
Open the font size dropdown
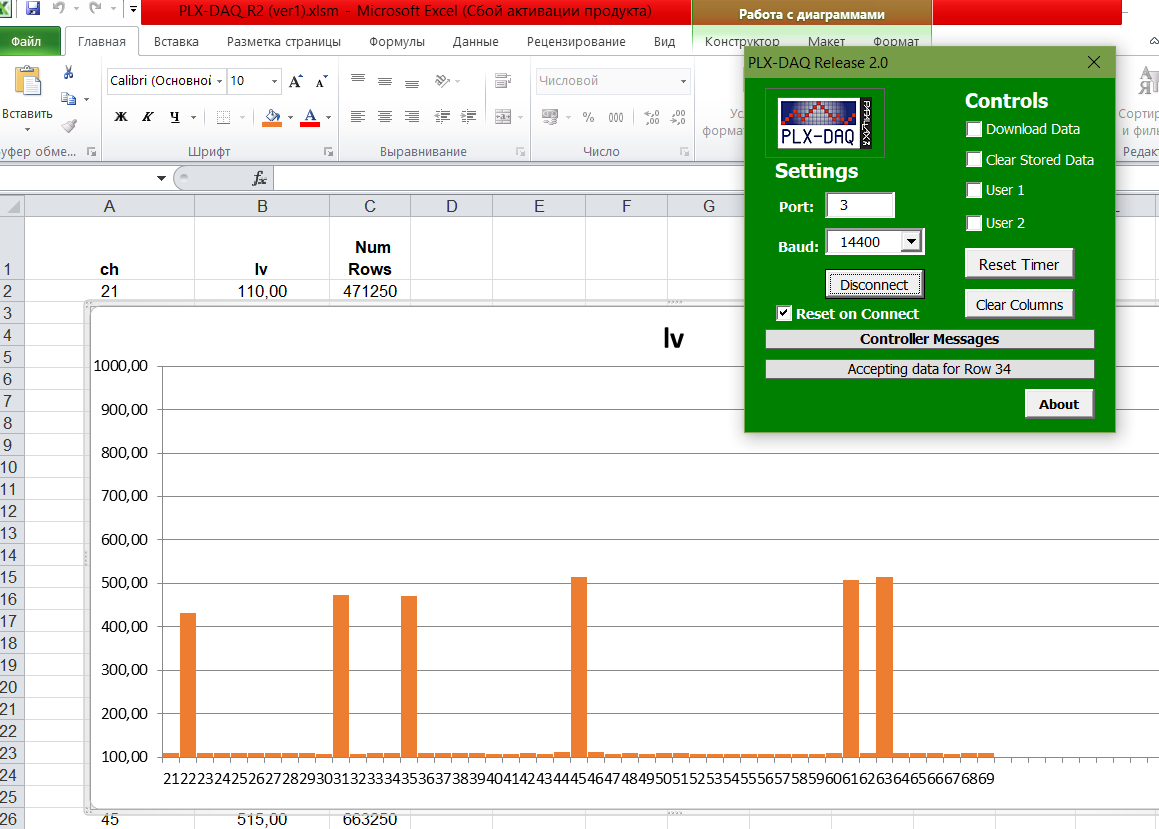(x=274, y=81)
